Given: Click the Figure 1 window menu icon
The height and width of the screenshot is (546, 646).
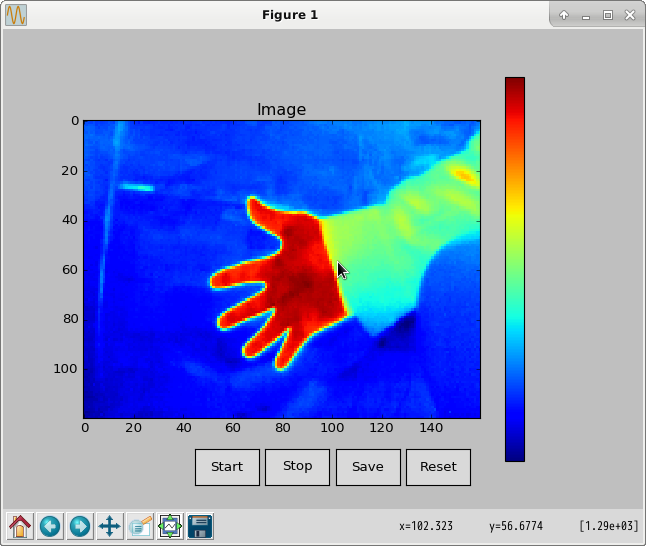Looking at the screenshot, I should point(16,15).
